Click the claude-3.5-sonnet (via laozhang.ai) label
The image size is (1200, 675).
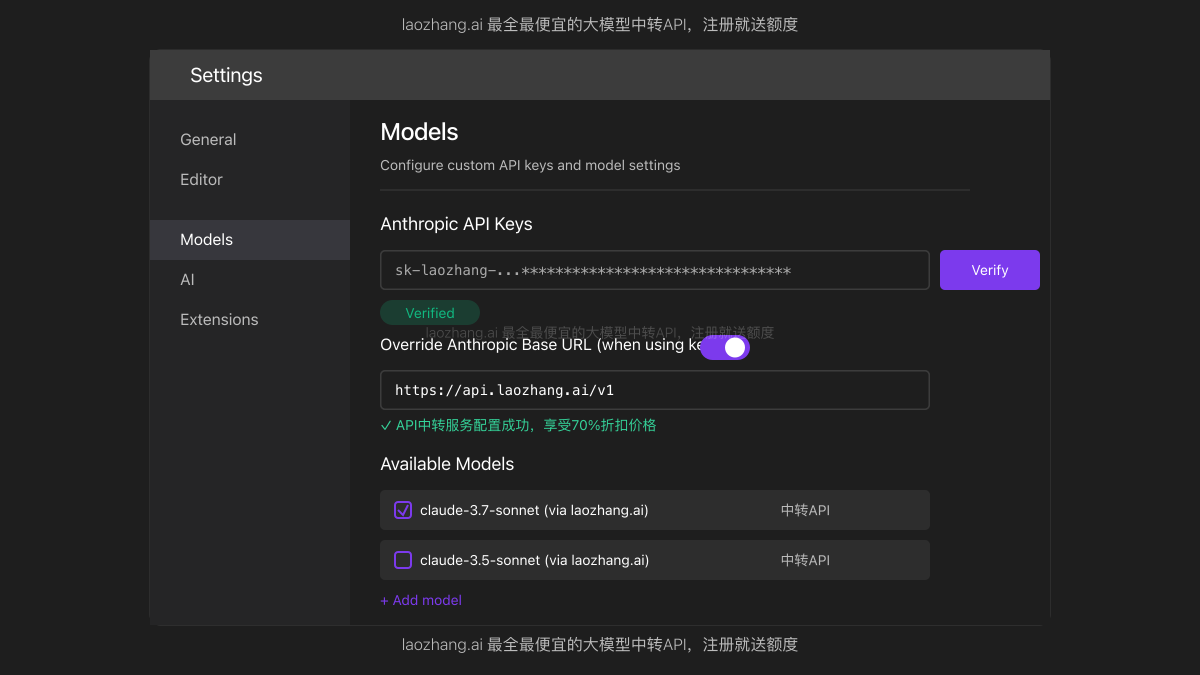click(x=534, y=560)
